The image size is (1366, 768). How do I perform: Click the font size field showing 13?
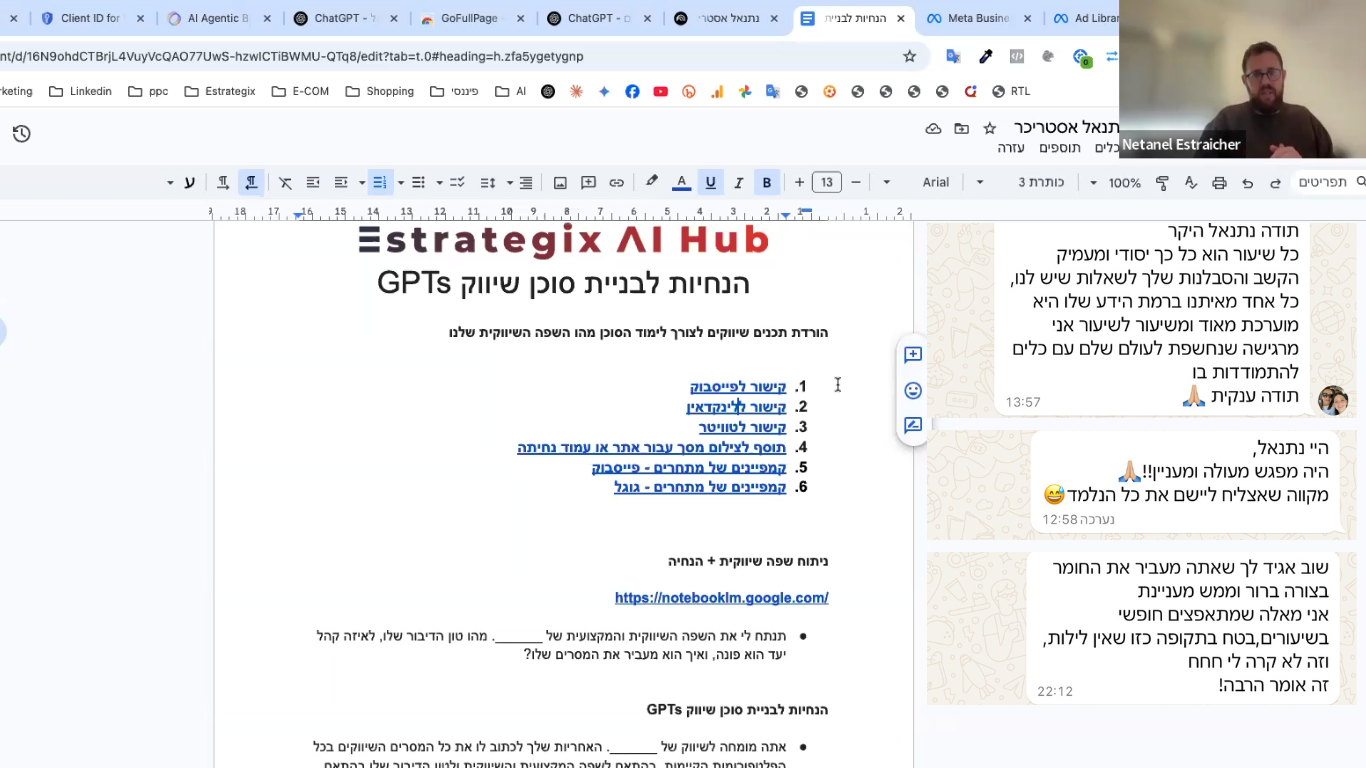[827, 182]
